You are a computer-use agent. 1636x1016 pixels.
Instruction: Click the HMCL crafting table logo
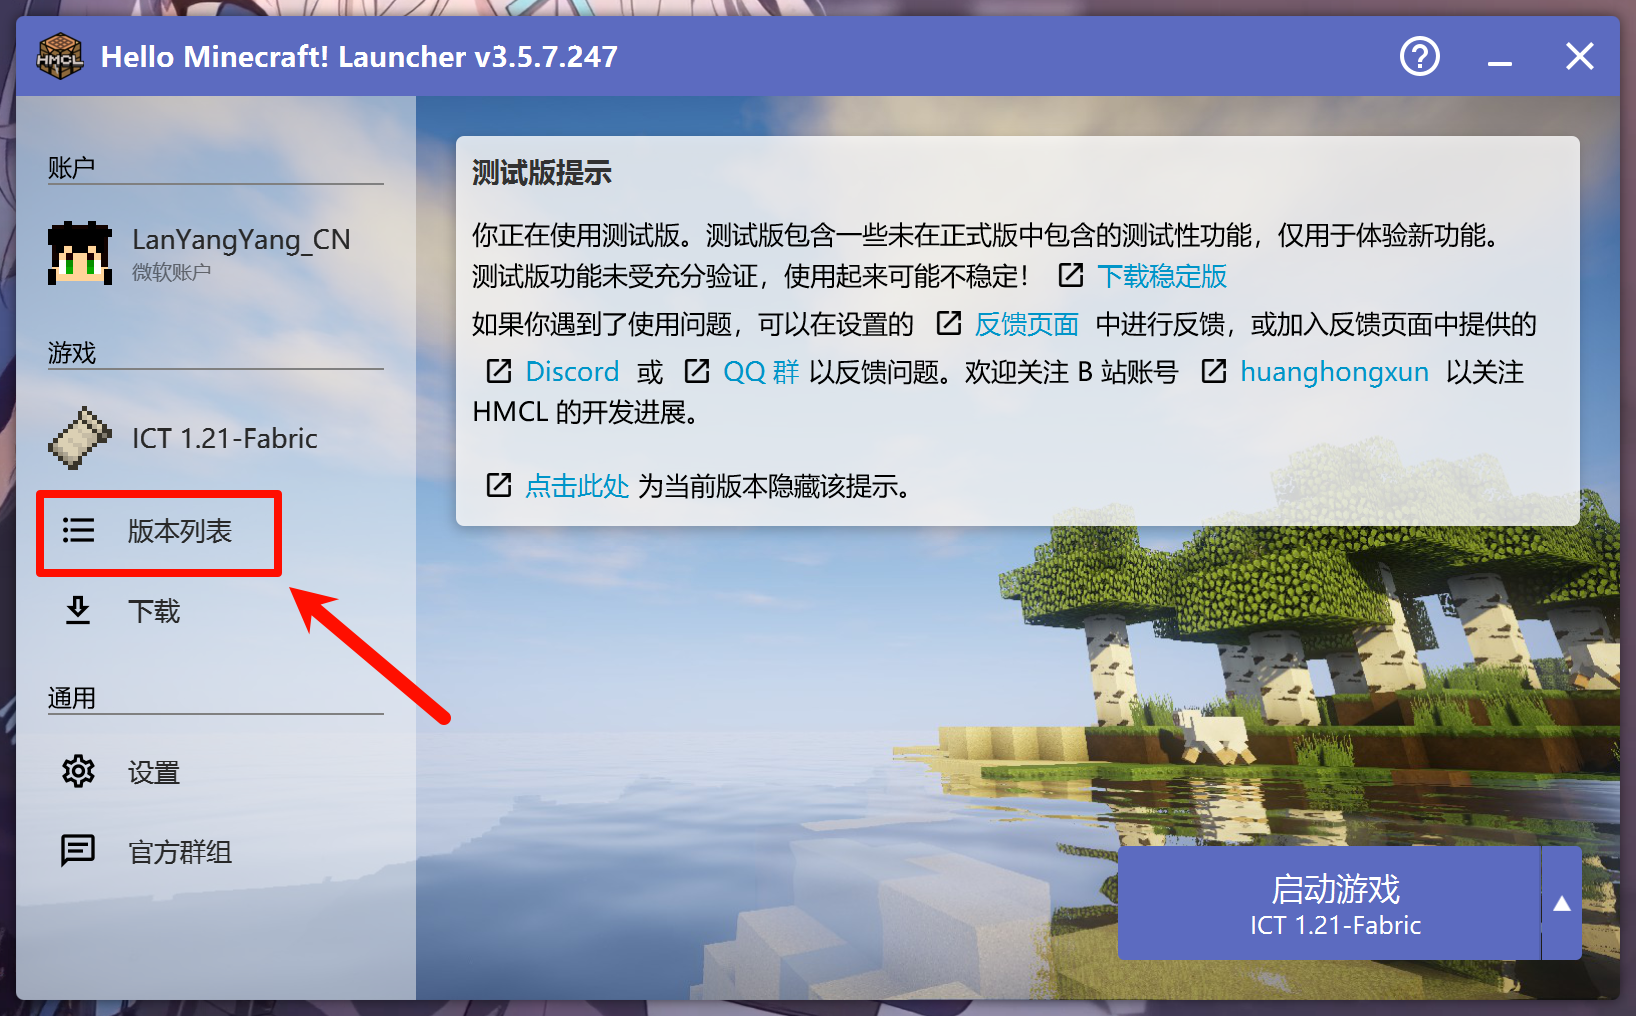click(59, 56)
